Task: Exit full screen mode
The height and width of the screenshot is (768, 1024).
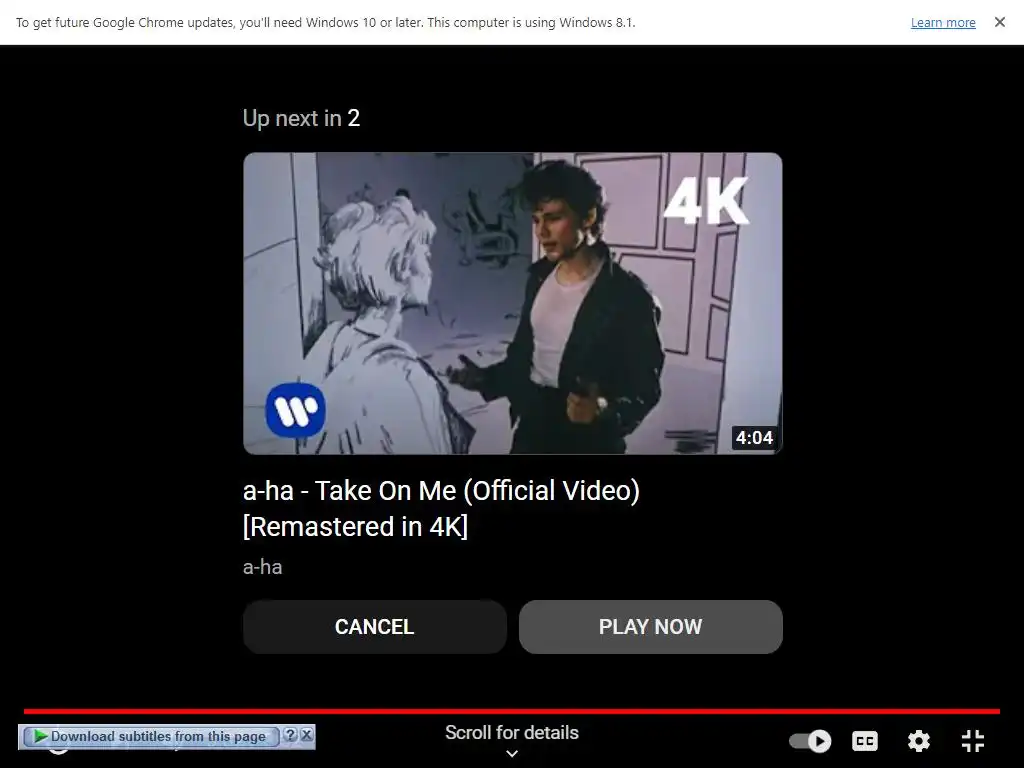Action: (x=973, y=741)
